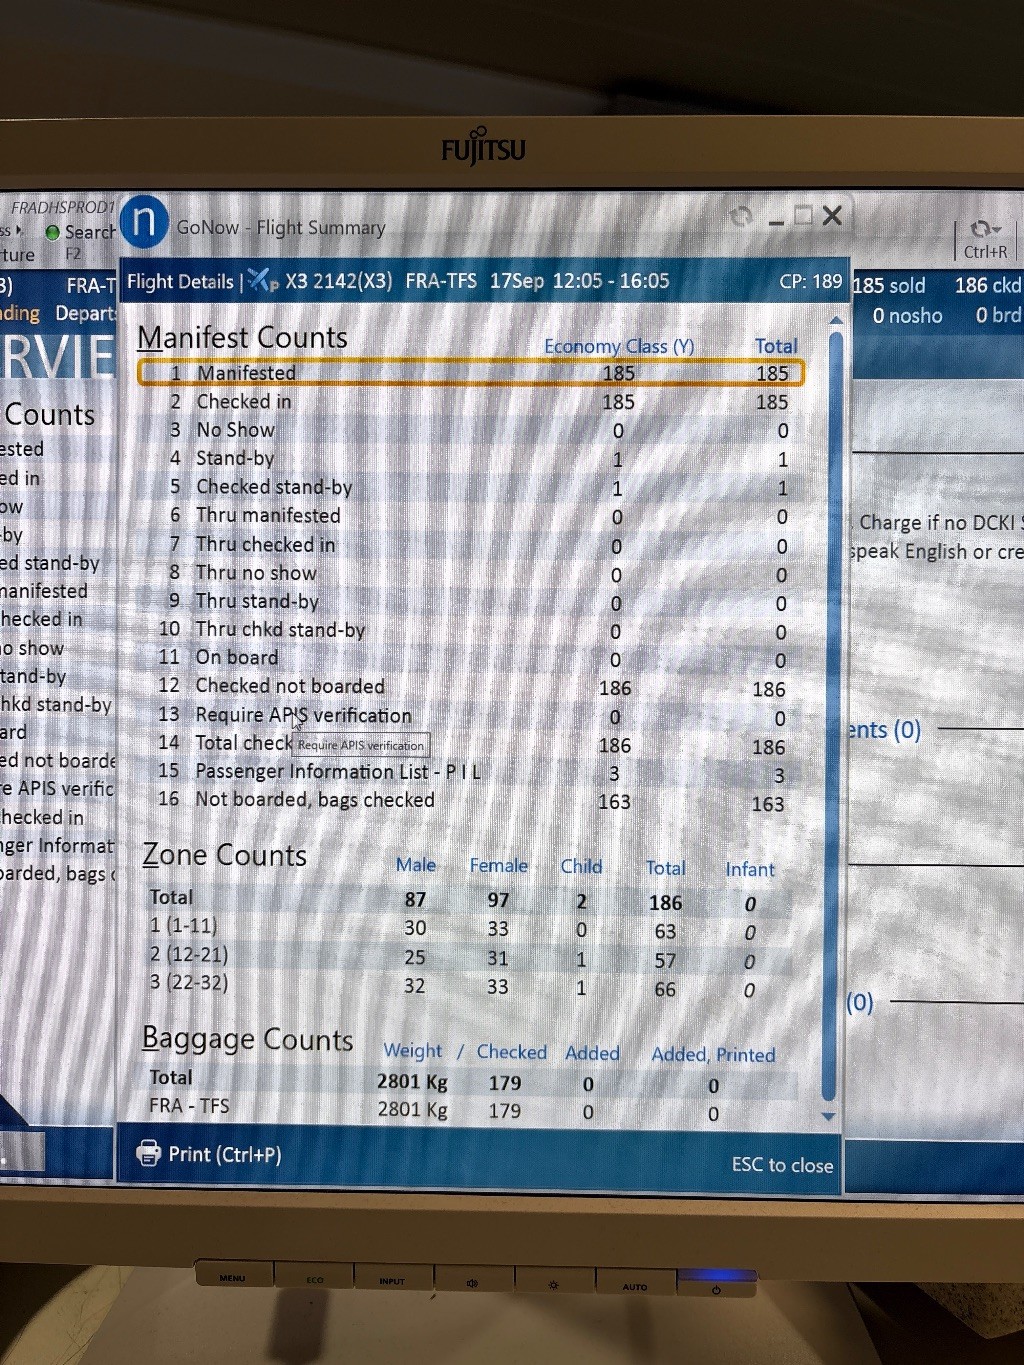
Task: Click the green Search status icon
Action: click(x=53, y=232)
